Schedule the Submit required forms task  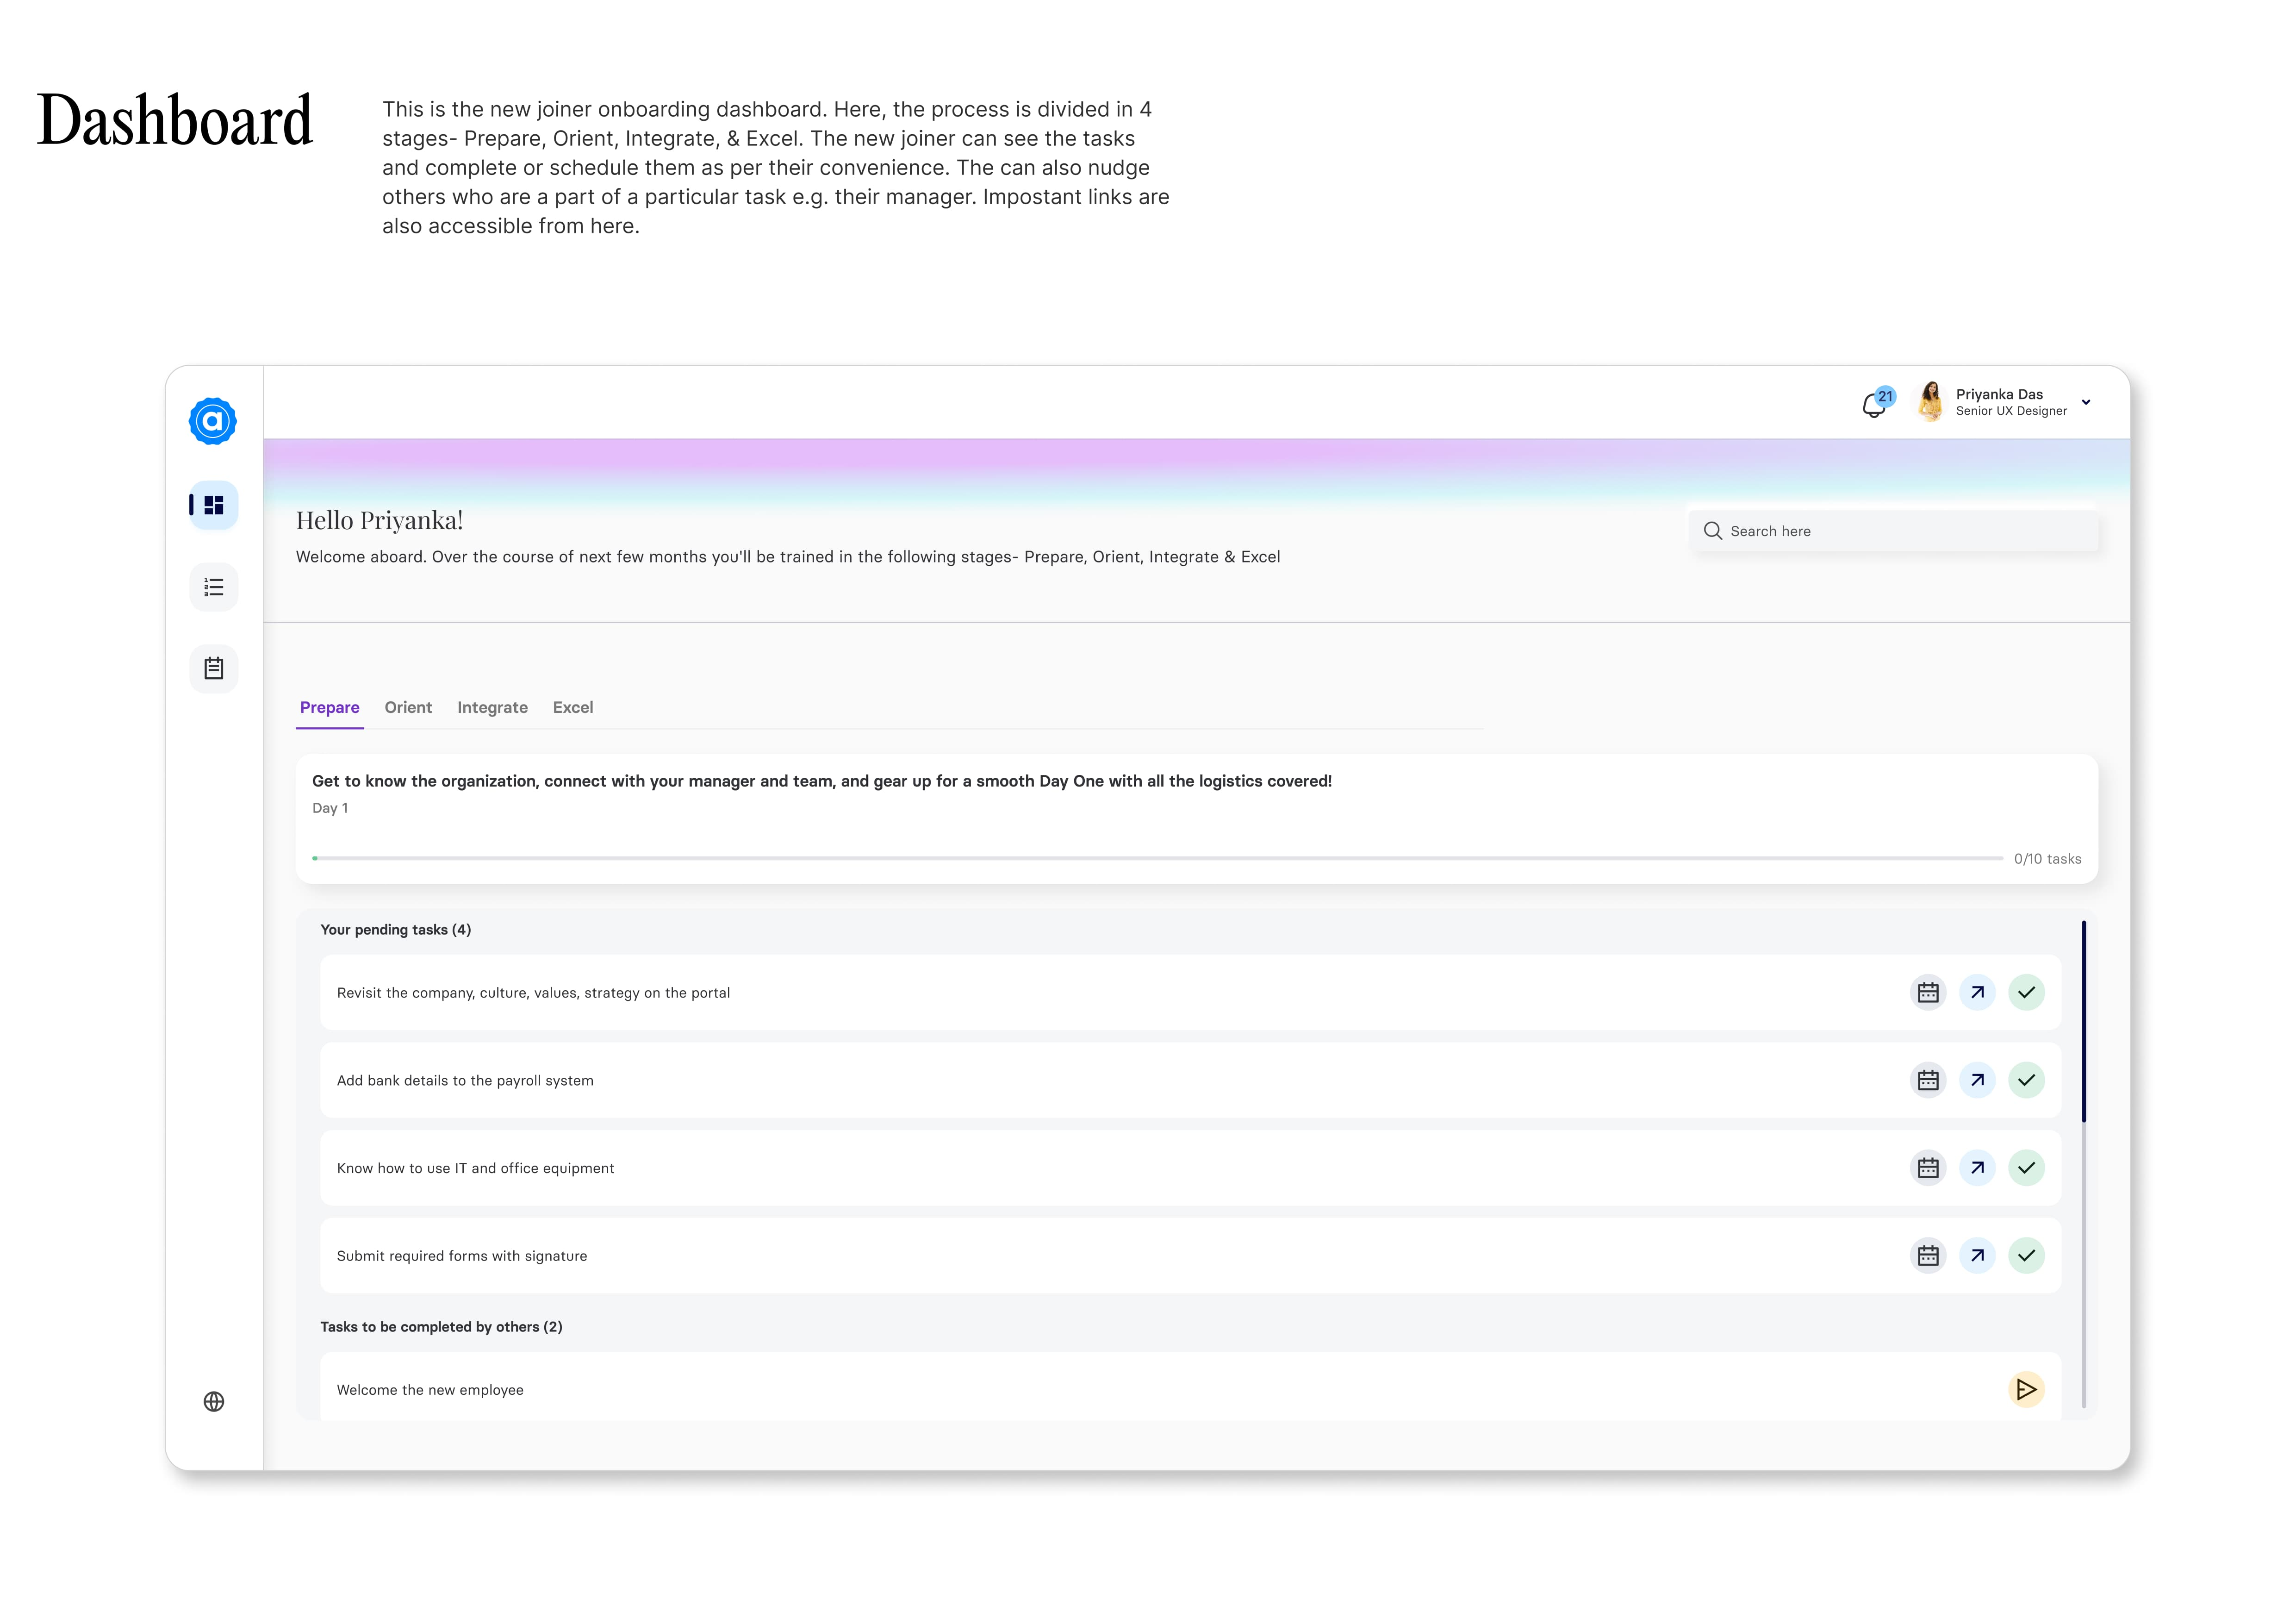1928,1256
